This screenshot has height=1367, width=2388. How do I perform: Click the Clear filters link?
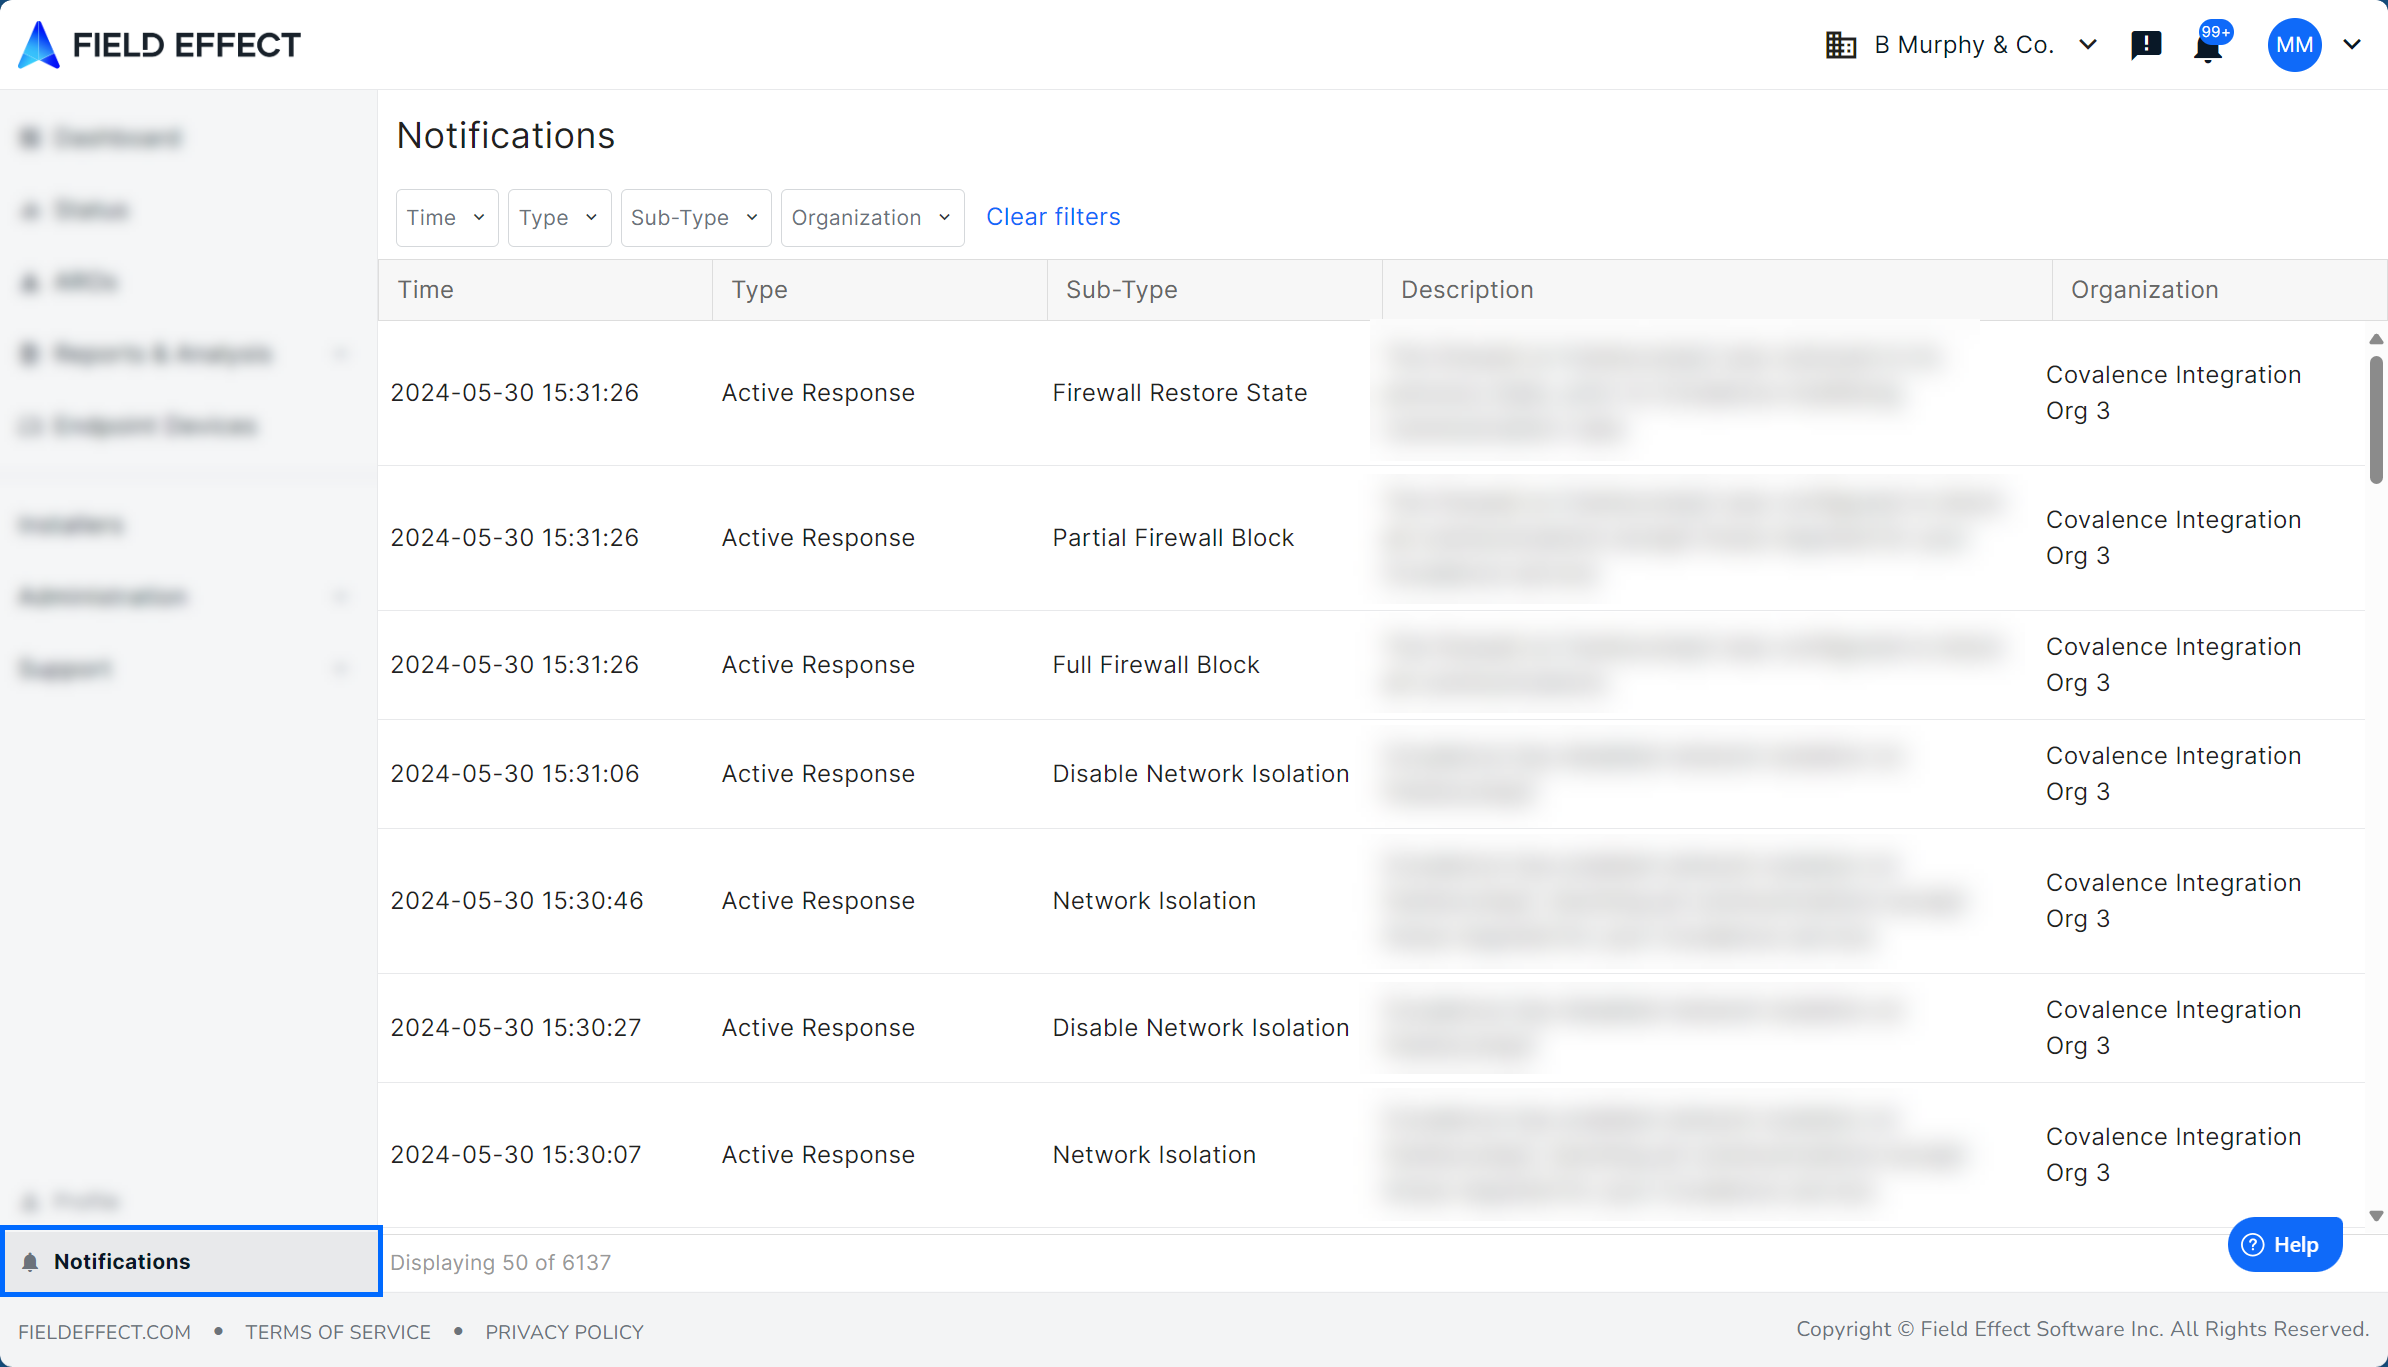pyautogui.click(x=1053, y=217)
